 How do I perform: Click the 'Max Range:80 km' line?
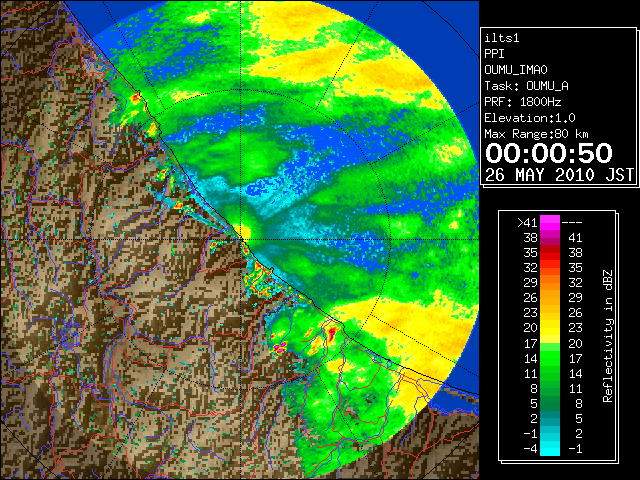pyautogui.click(x=536, y=134)
